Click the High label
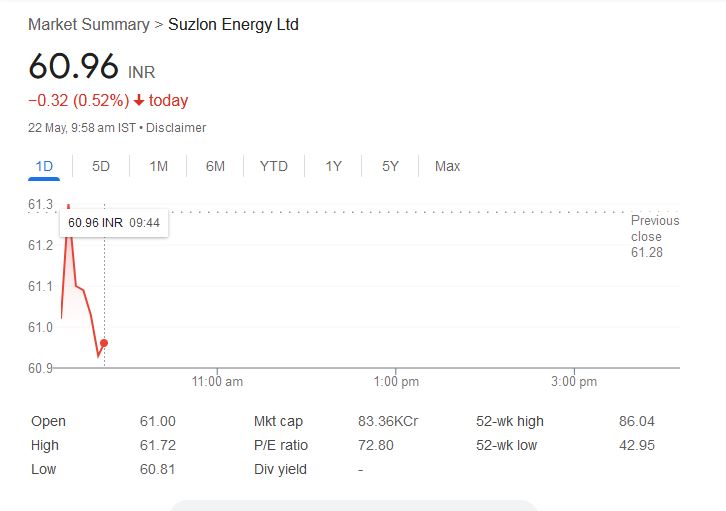 click(44, 446)
